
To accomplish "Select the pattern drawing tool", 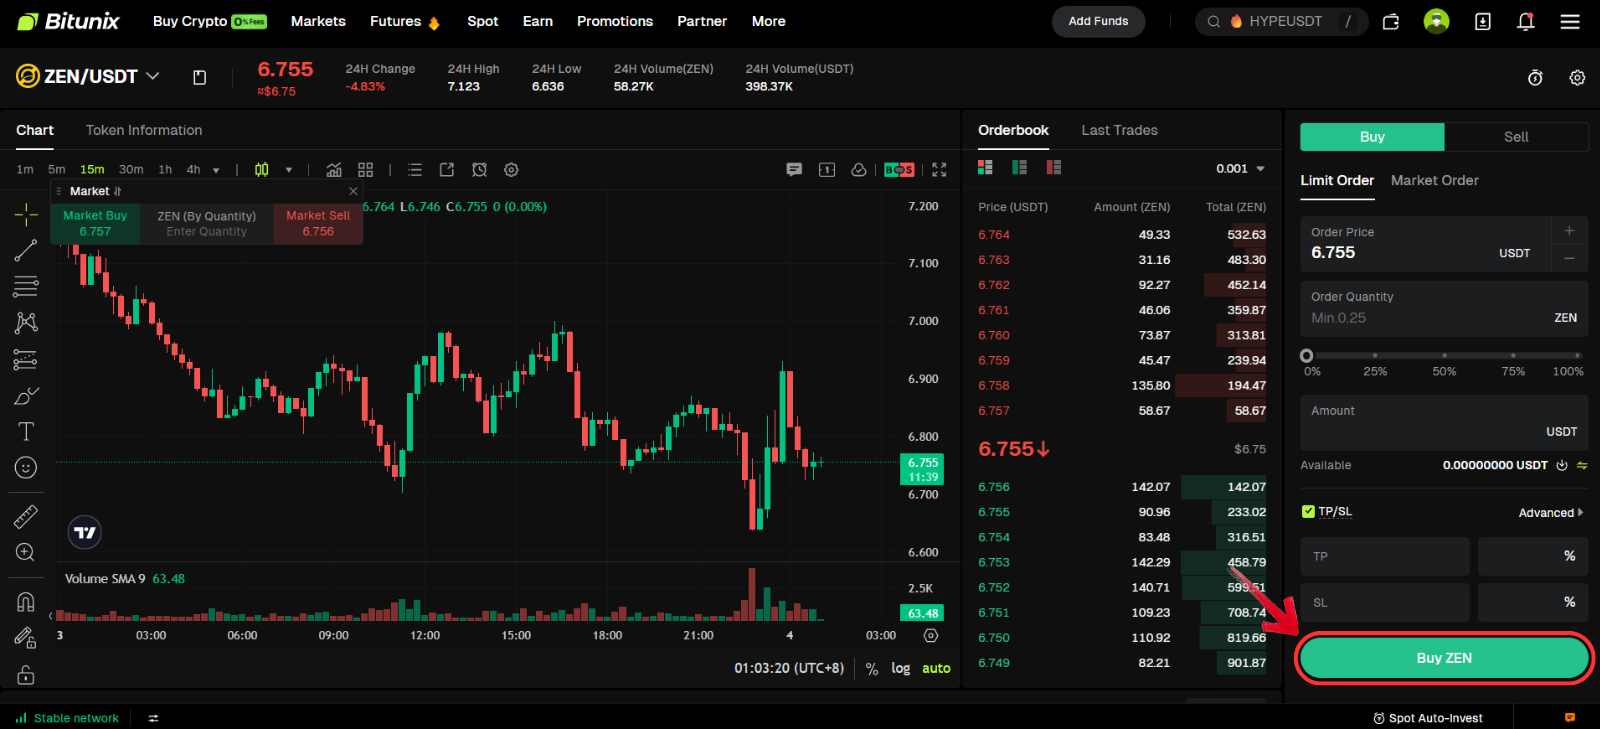I will tap(26, 322).
